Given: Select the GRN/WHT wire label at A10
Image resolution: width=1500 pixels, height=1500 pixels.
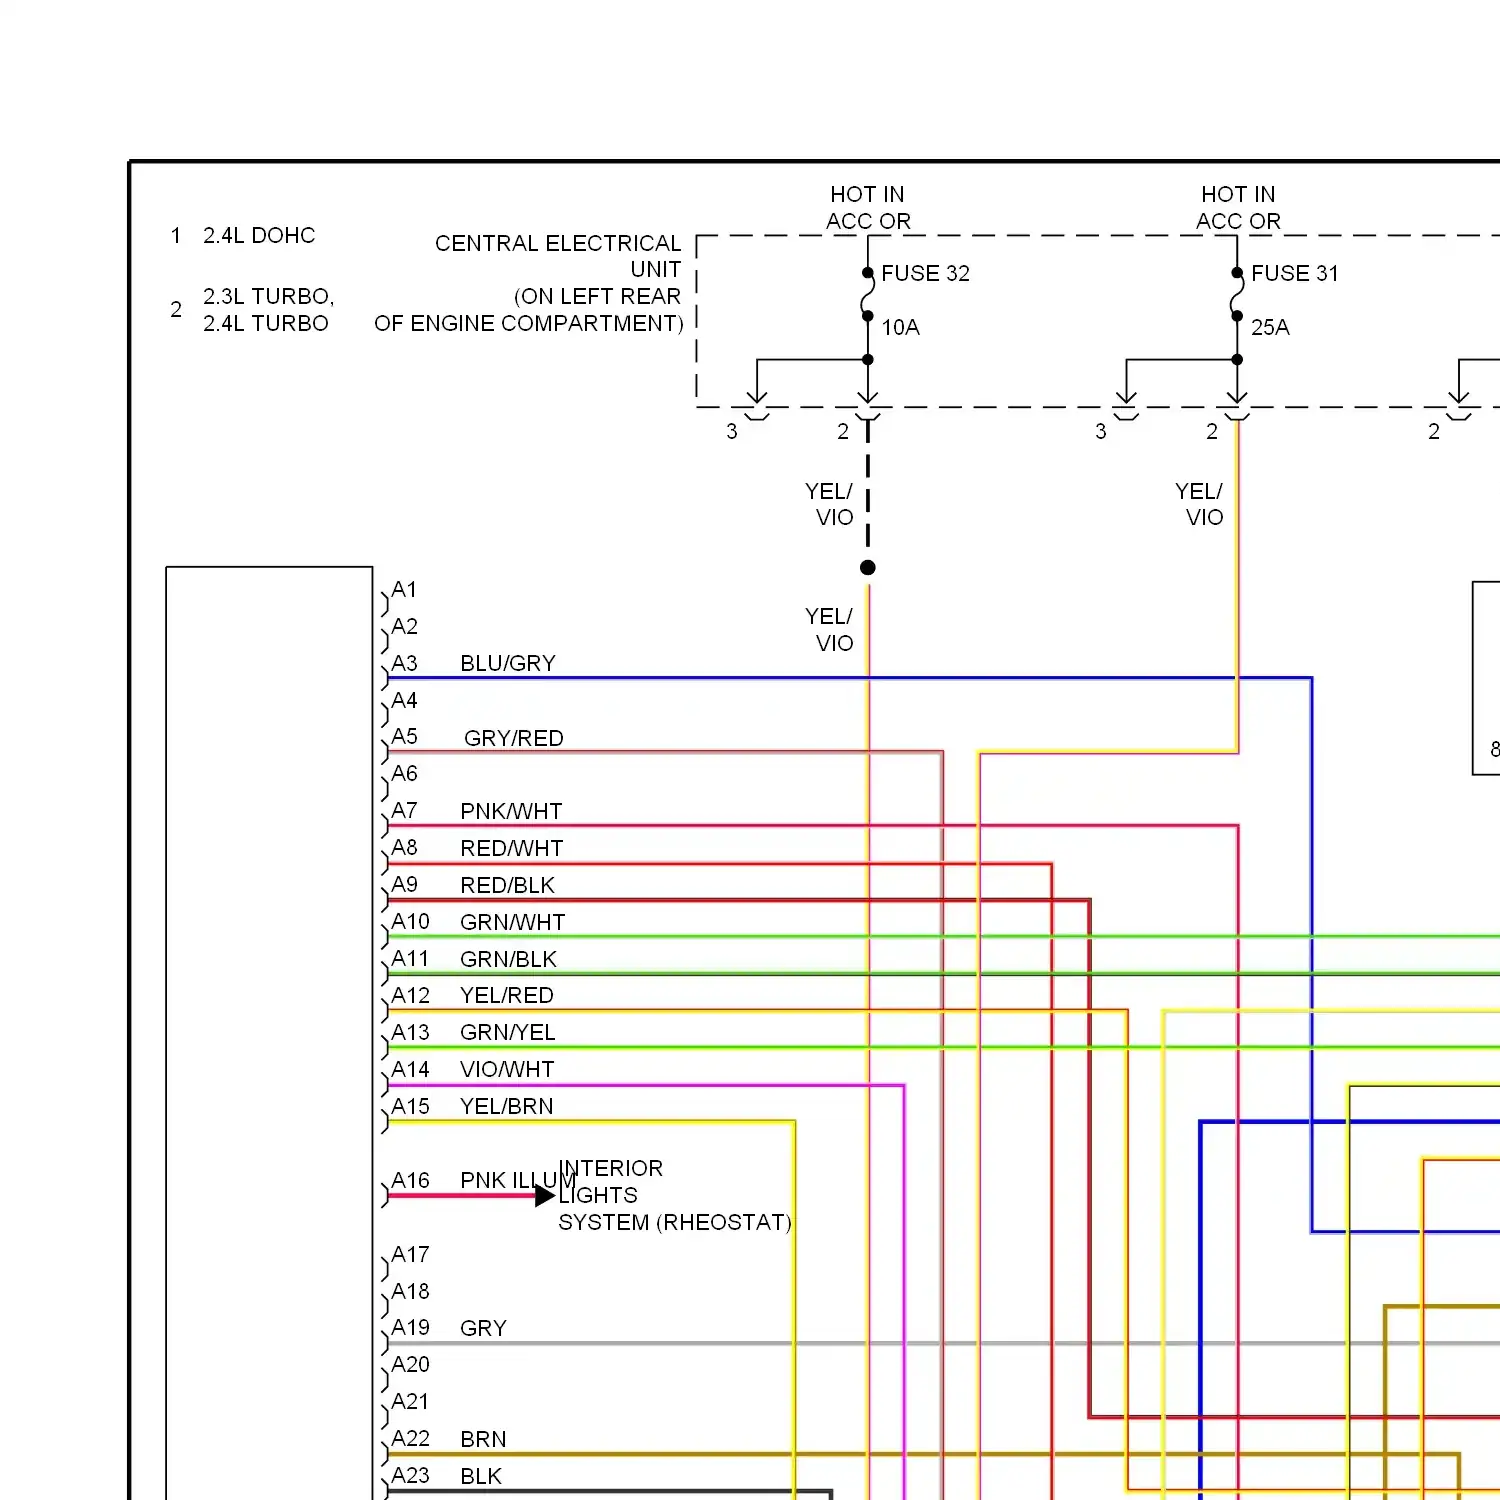Looking at the screenshot, I should pyautogui.click(x=512, y=922).
